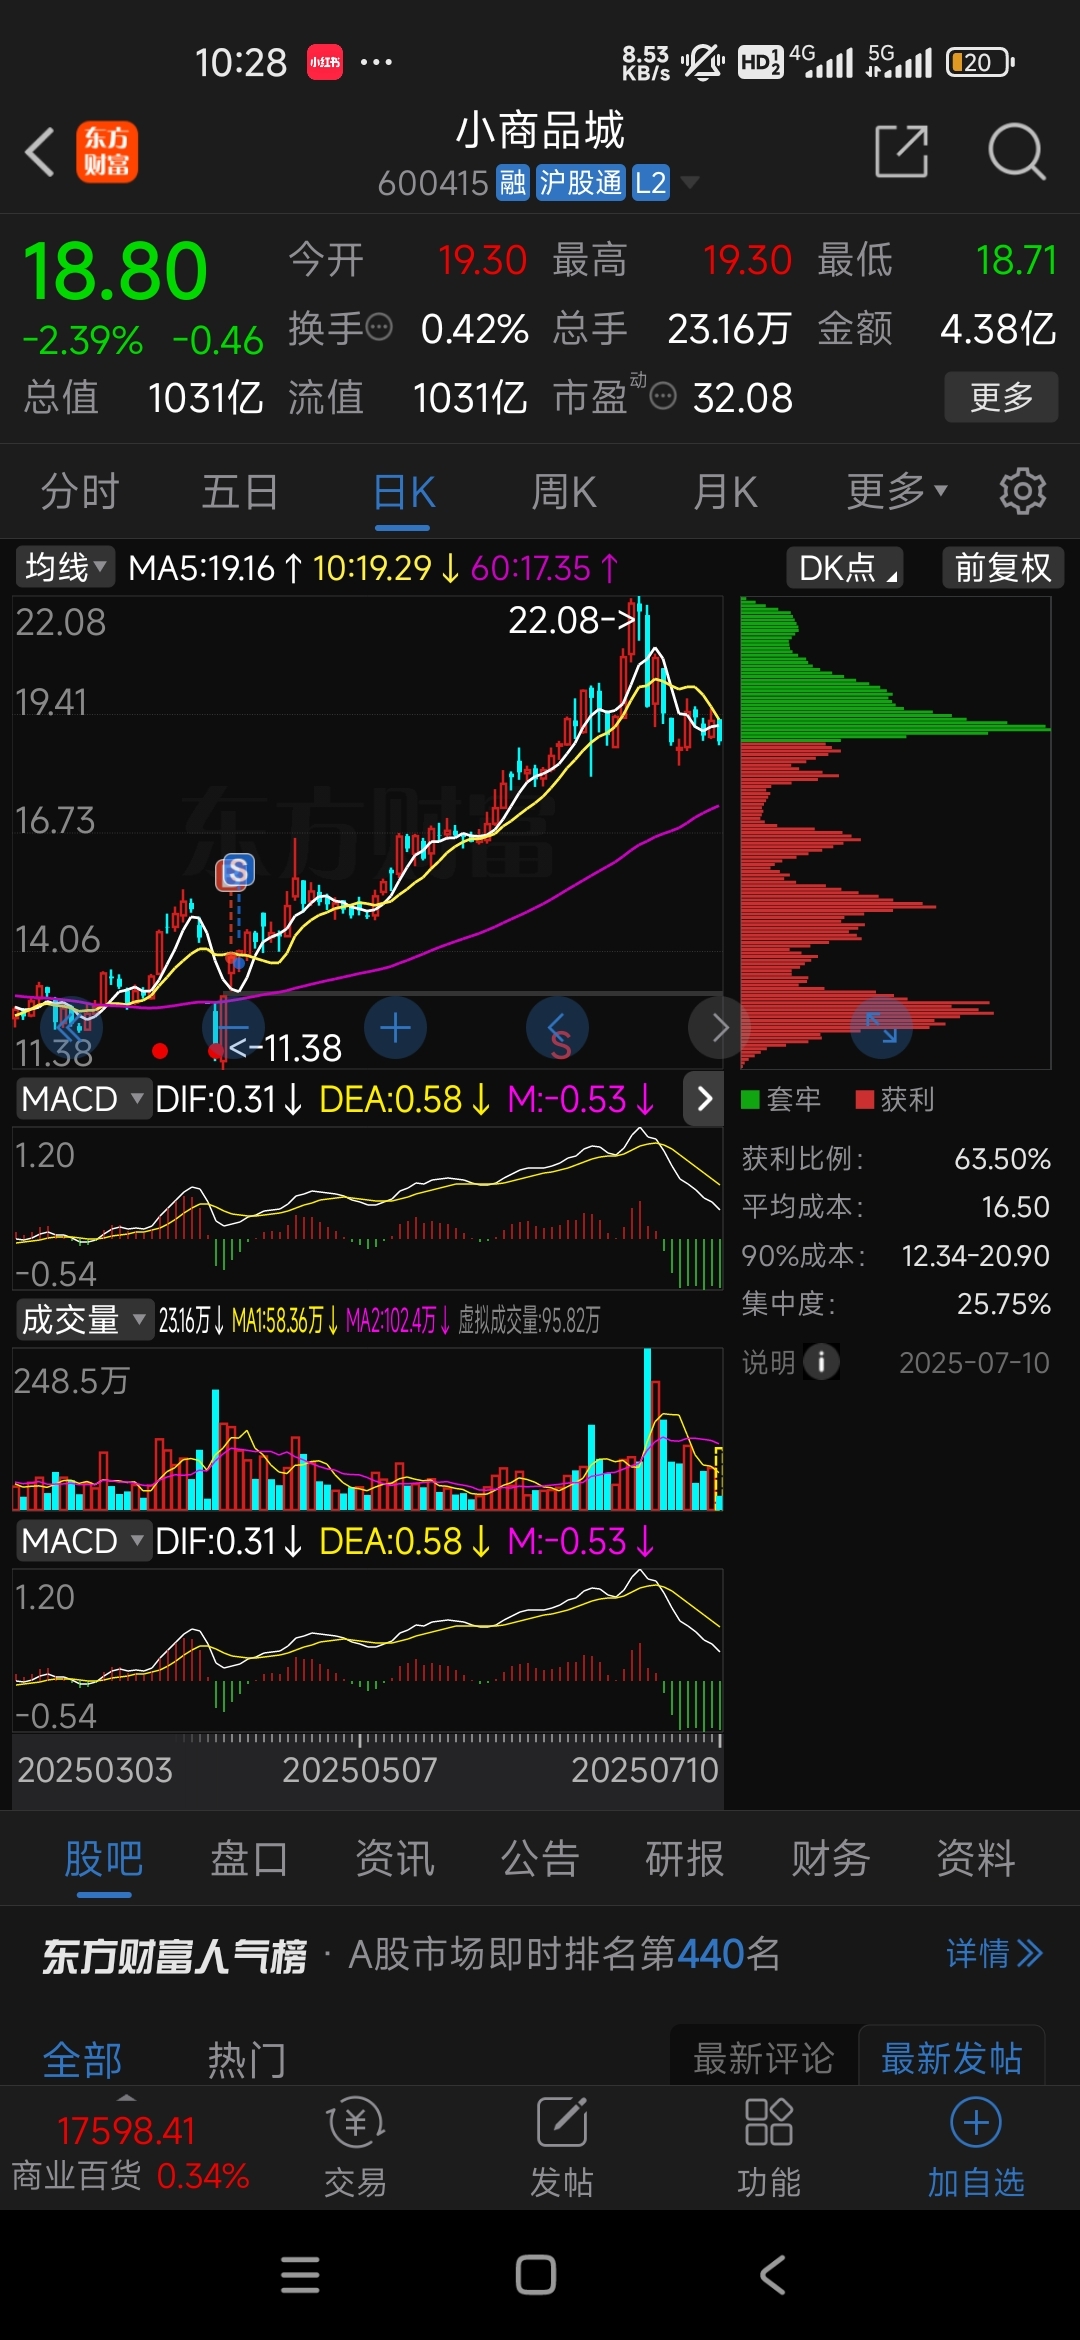Open chart settings gear icon
This screenshot has height=2340, width=1080.
1022,491
